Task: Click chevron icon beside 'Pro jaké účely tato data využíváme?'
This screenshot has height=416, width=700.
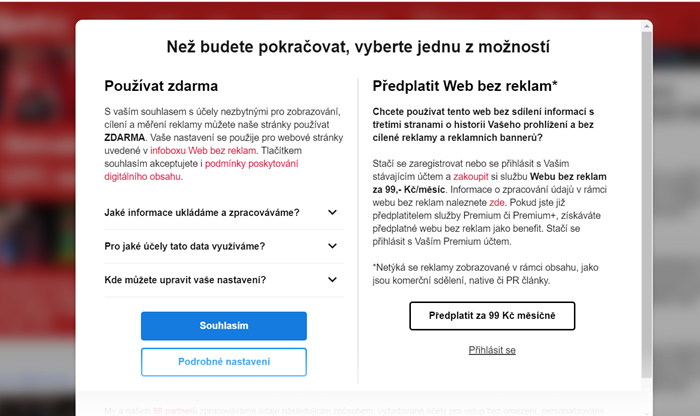Action: (332, 246)
